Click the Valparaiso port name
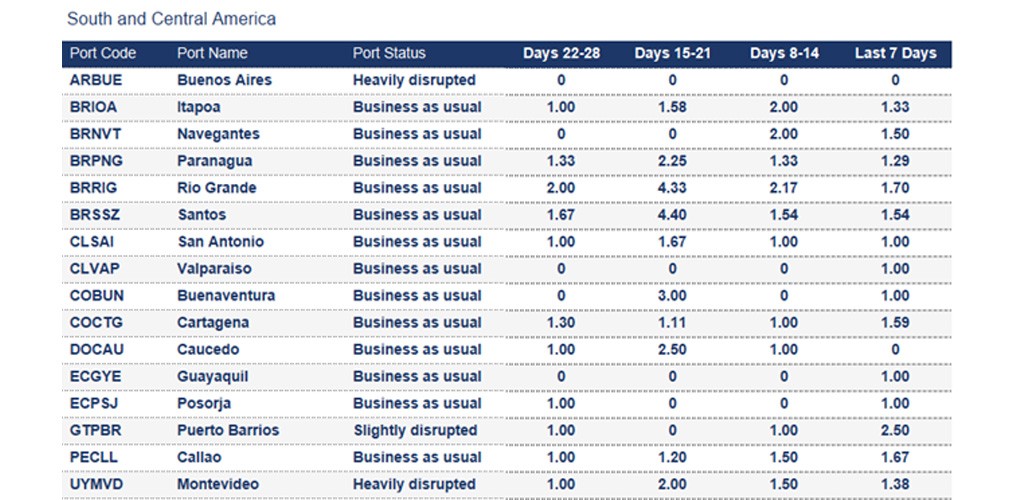Screen dimensions: 1017x500 click(213, 269)
